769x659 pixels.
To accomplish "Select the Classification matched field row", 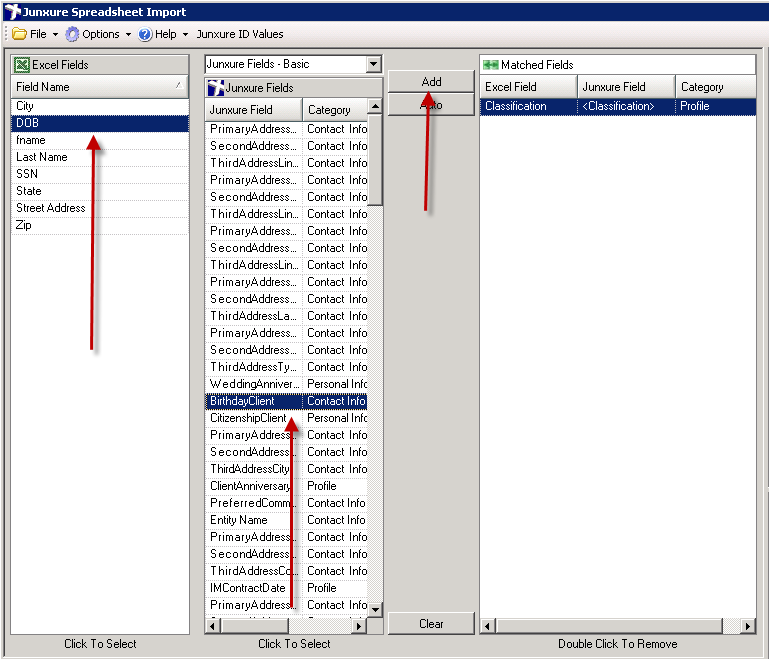I will pos(617,106).
